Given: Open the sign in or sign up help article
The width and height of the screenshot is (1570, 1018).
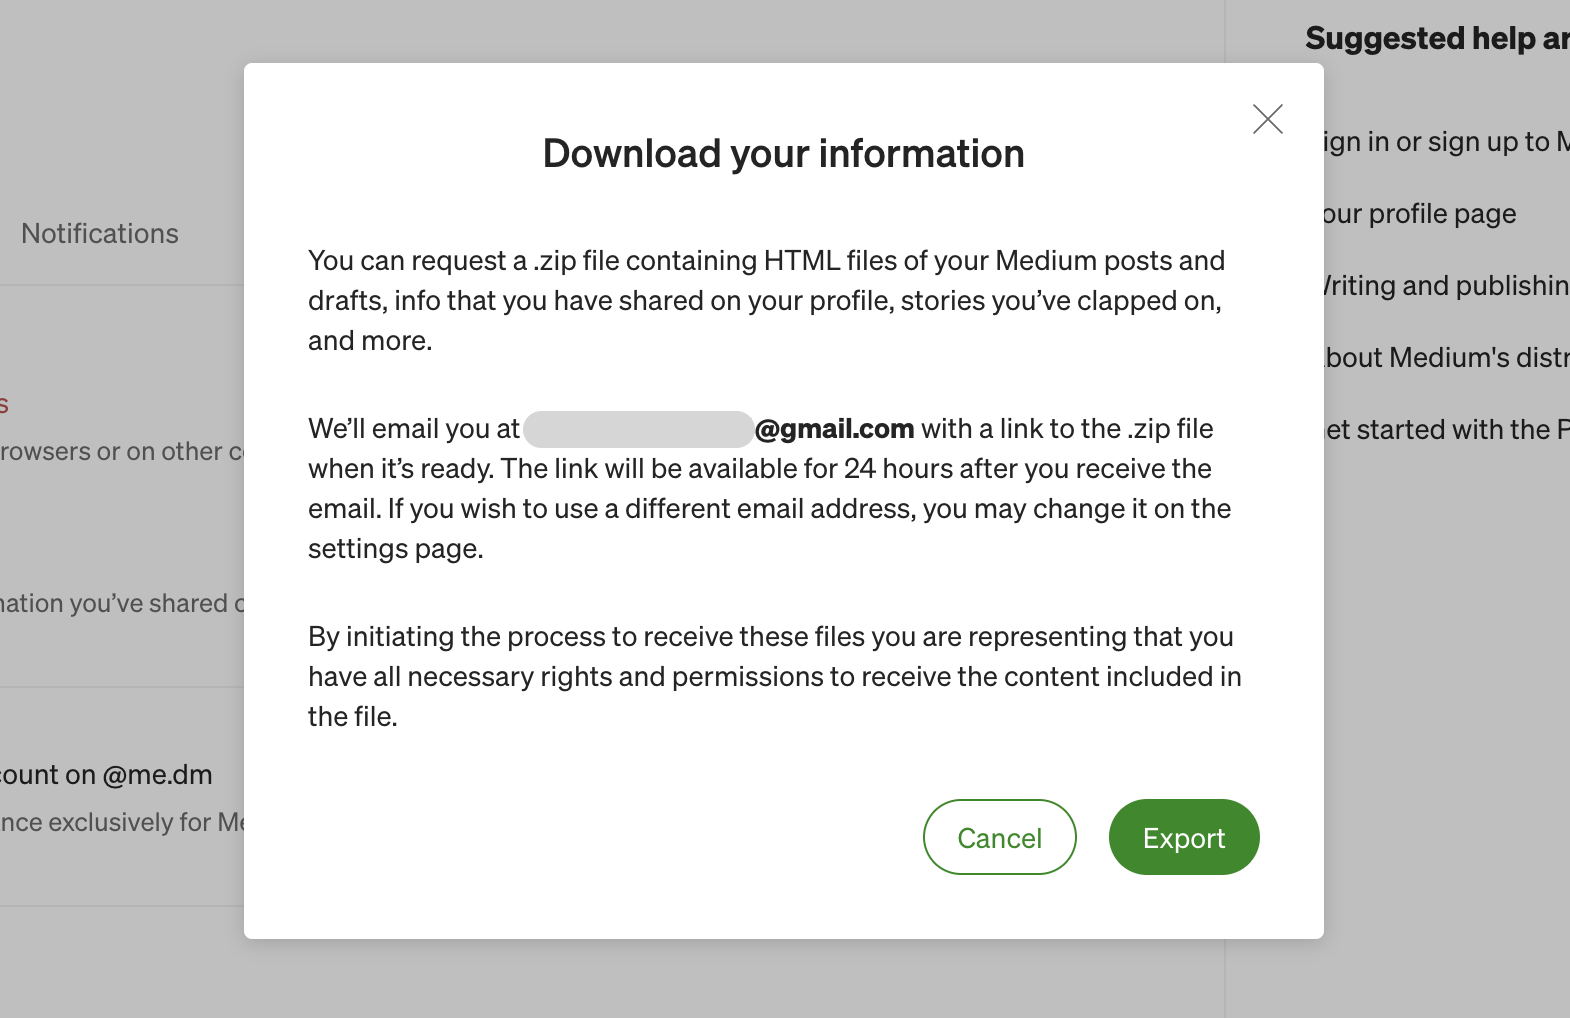Looking at the screenshot, I should 1446,142.
